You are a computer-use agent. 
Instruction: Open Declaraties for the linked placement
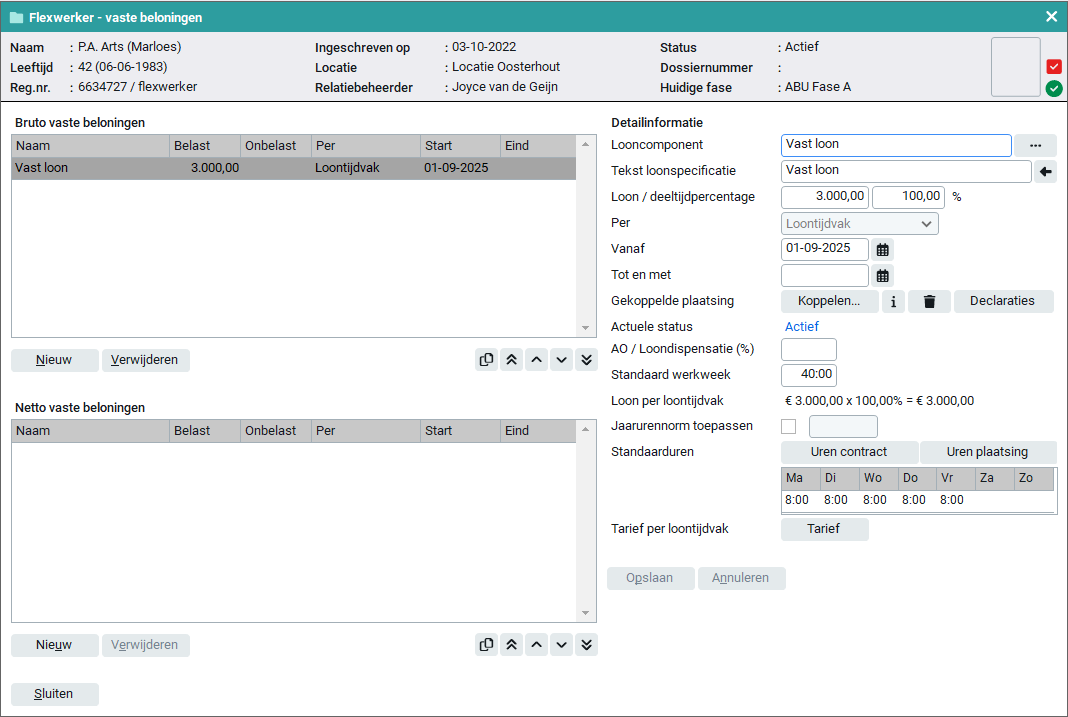tap(1003, 301)
